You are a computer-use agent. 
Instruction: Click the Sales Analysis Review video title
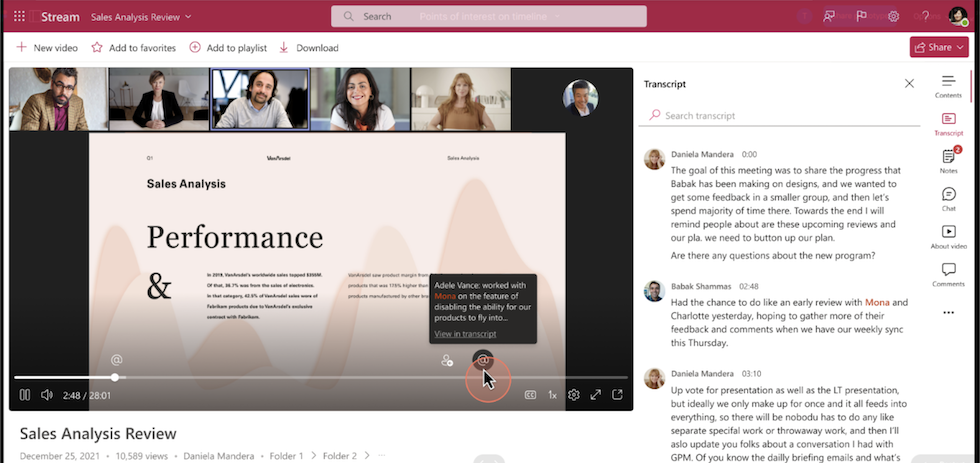pyautogui.click(x=98, y=433)
